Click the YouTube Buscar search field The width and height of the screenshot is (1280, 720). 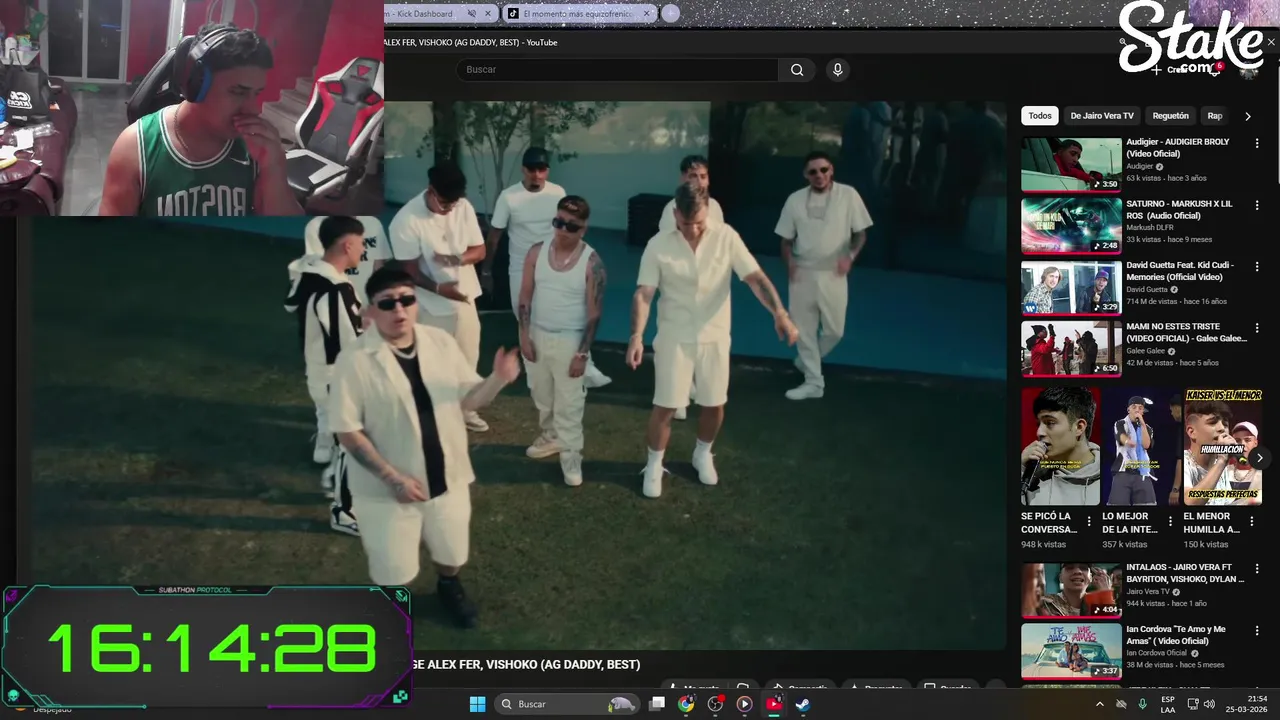click(617, 69)
